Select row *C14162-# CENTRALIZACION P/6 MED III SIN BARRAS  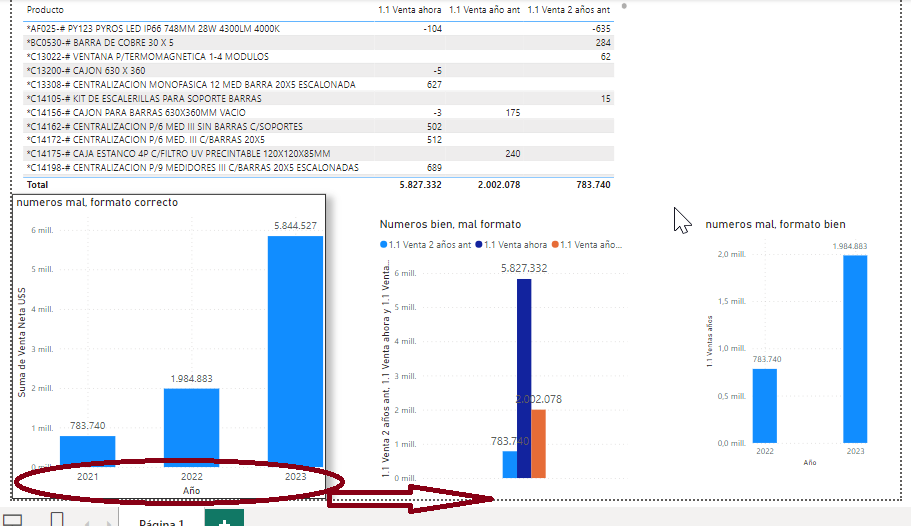coord(318,126)
